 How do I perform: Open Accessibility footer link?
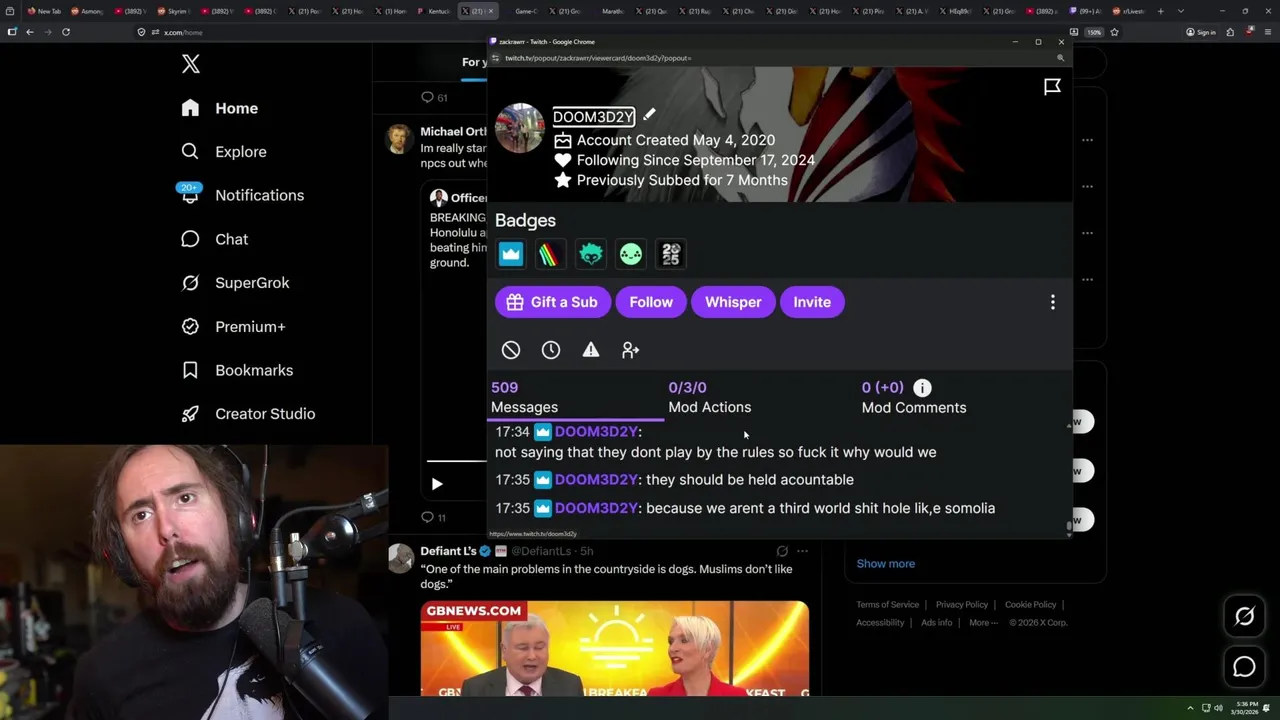[x=880, y=622]
